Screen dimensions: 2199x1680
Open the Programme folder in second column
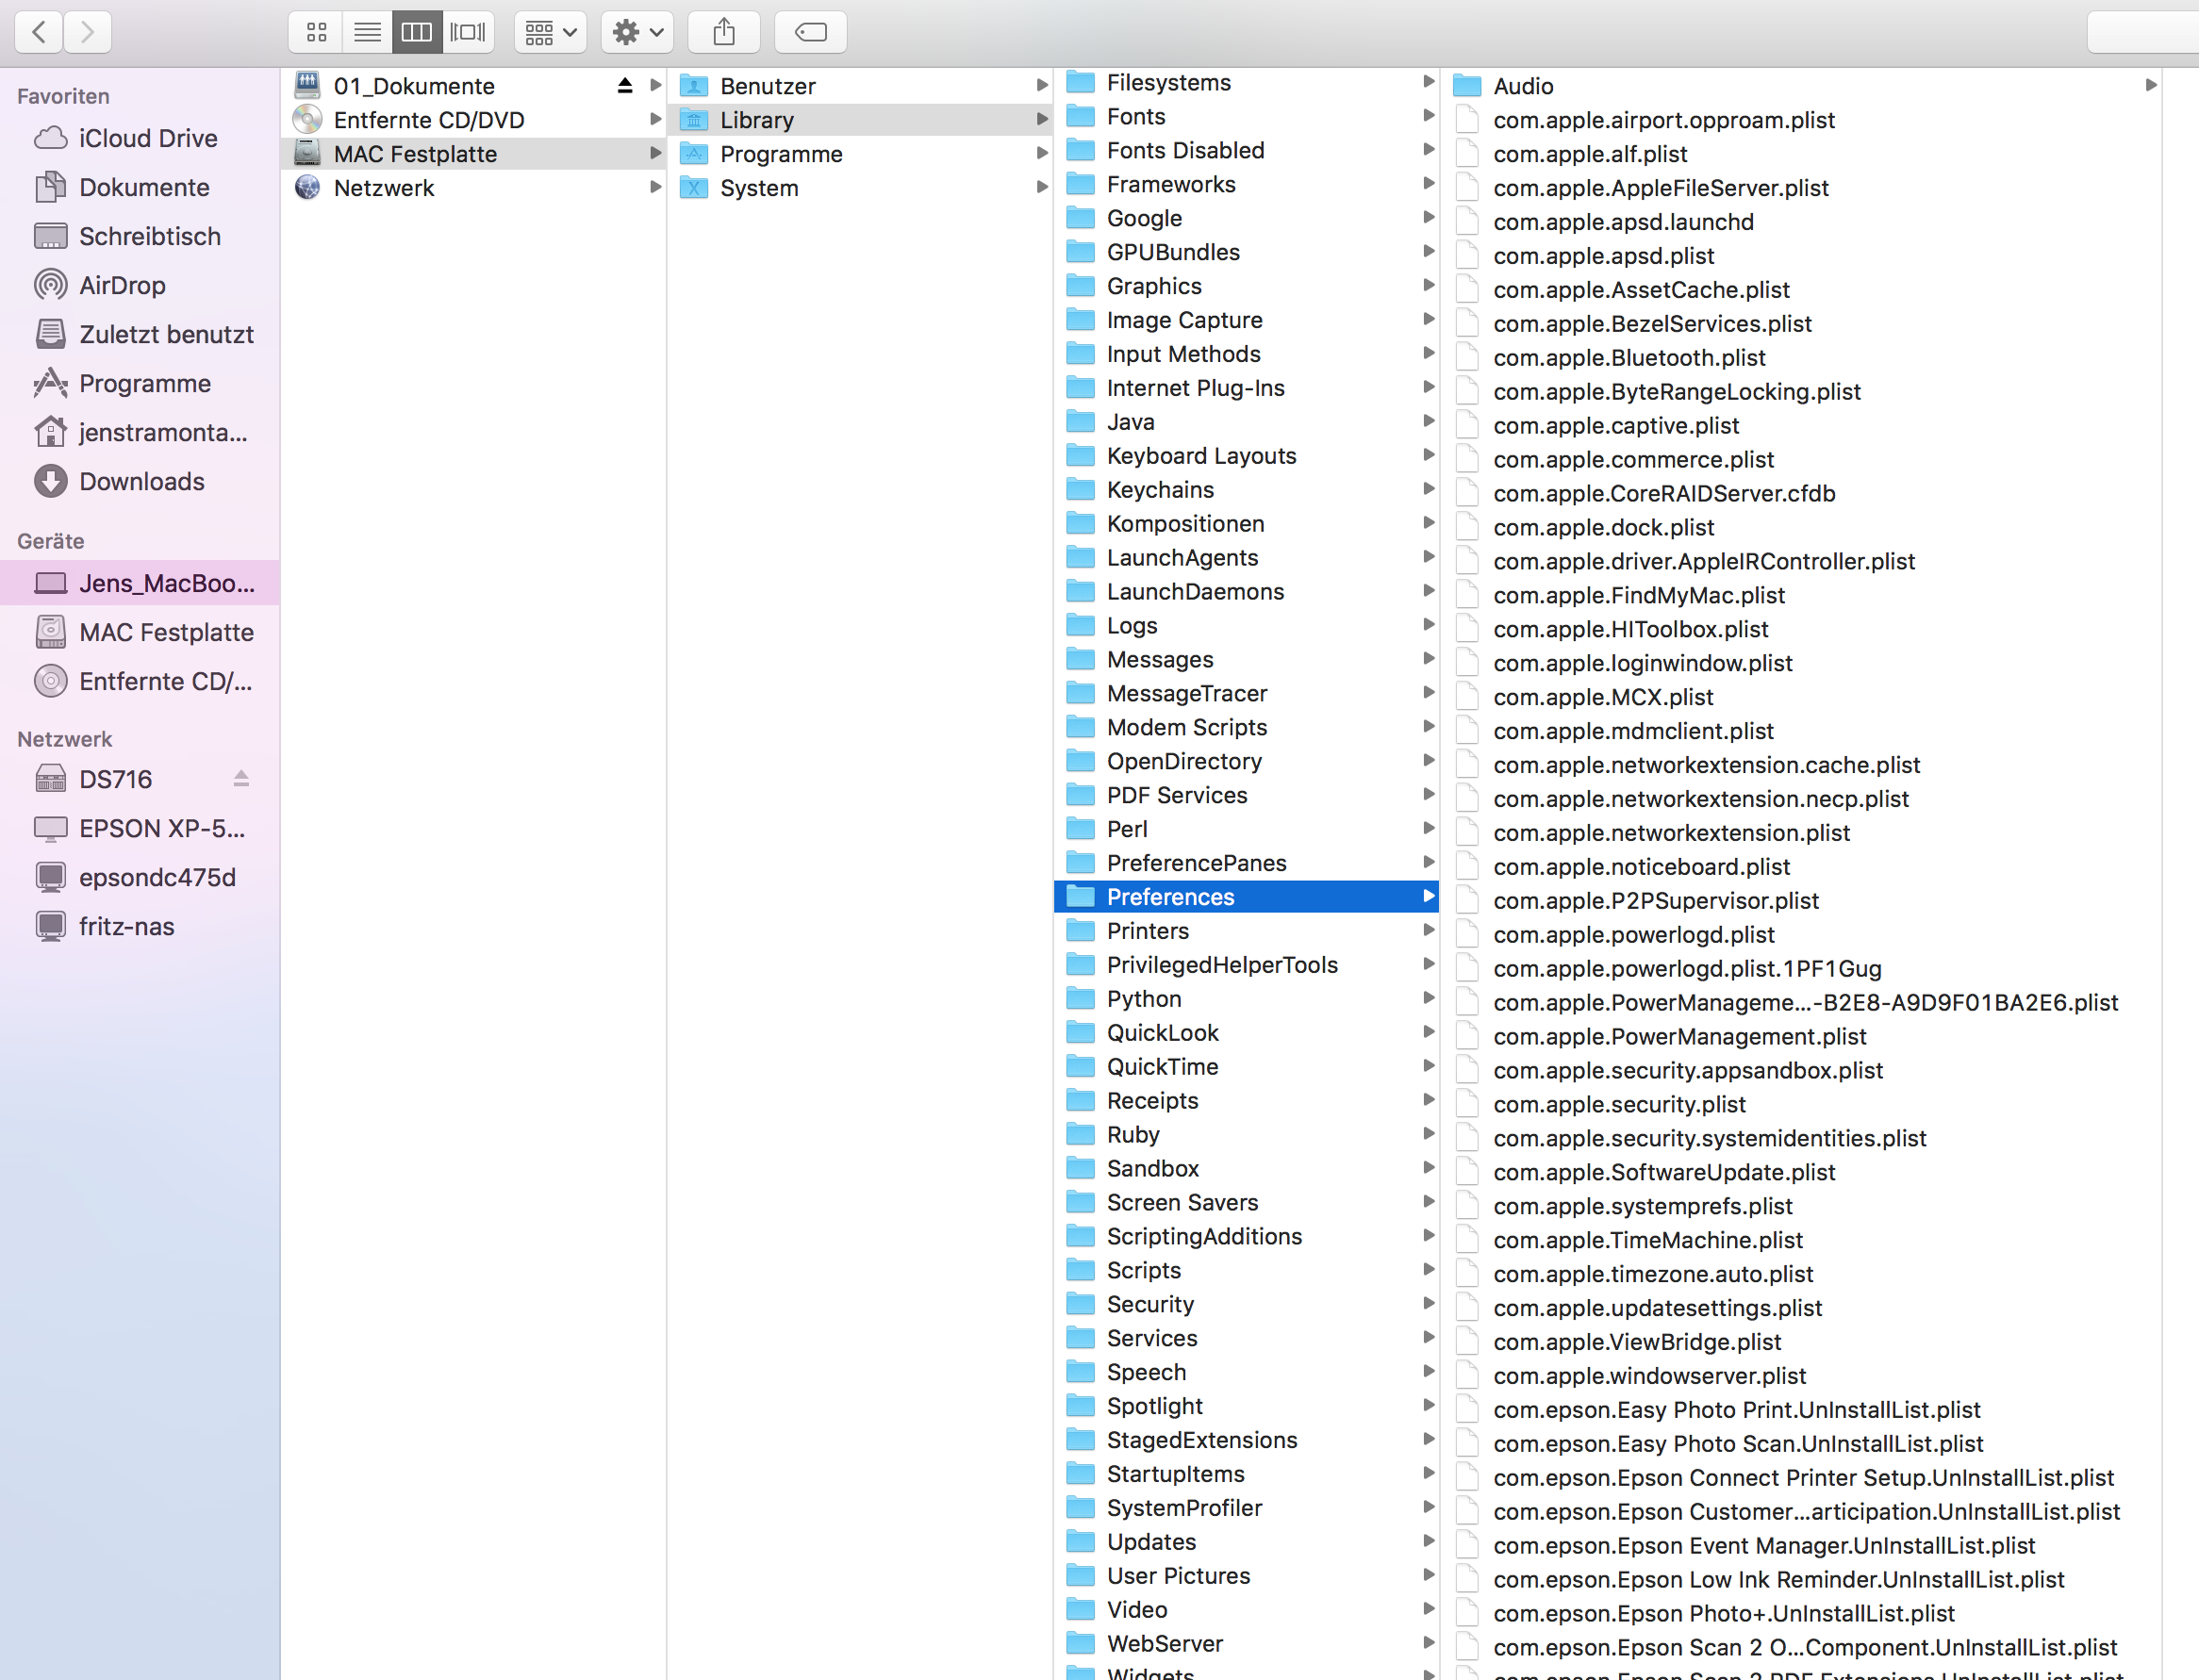(x=781, y=154)
